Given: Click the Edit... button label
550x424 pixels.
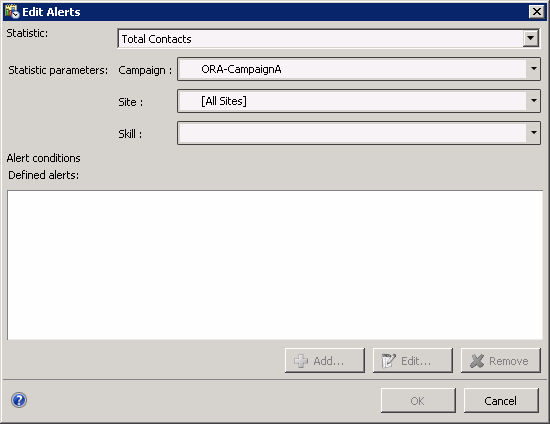Looking at the screenshot, I should coord(416,361).
